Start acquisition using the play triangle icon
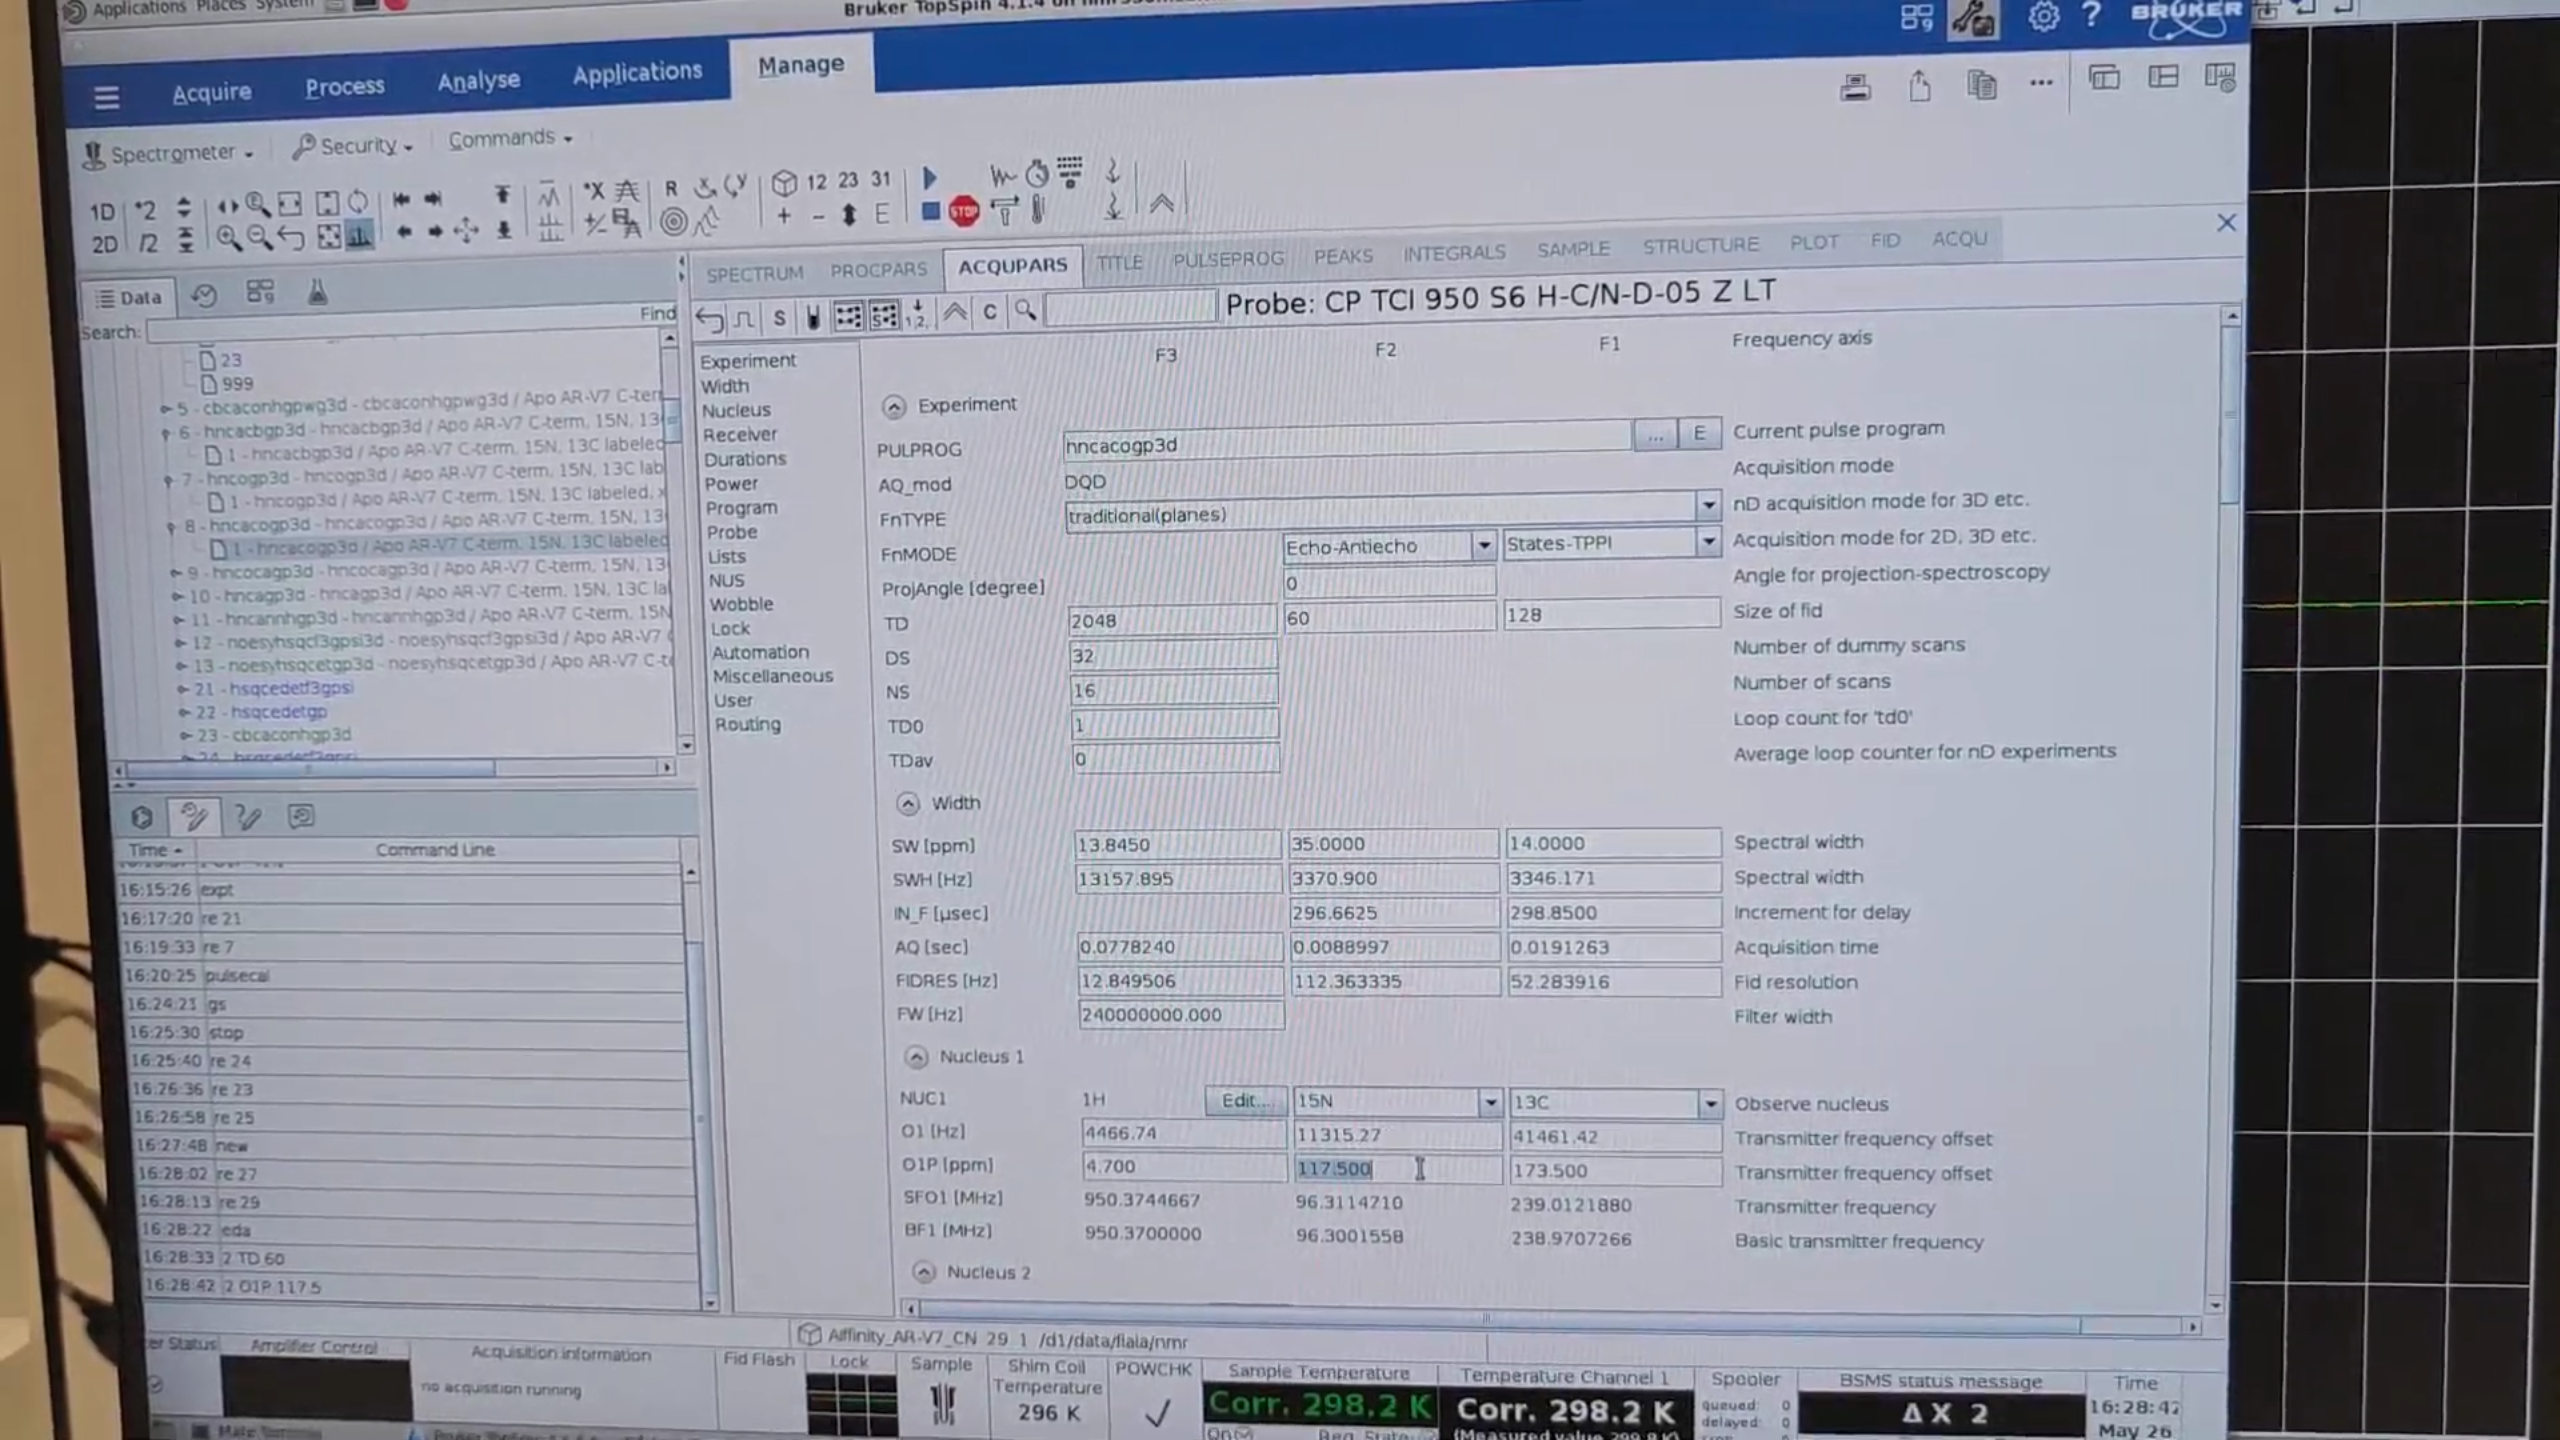This screenshot has height=1440, width=2560. 929,177
